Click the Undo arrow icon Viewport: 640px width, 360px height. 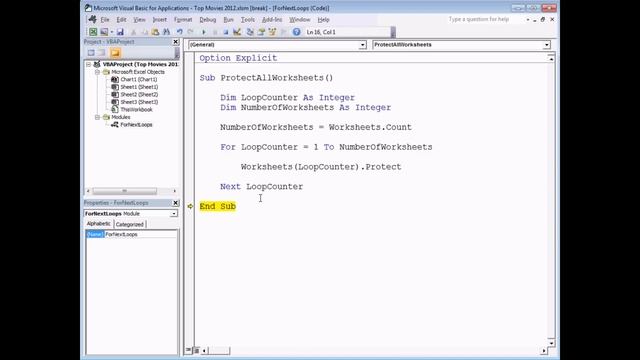coord(179,32)
